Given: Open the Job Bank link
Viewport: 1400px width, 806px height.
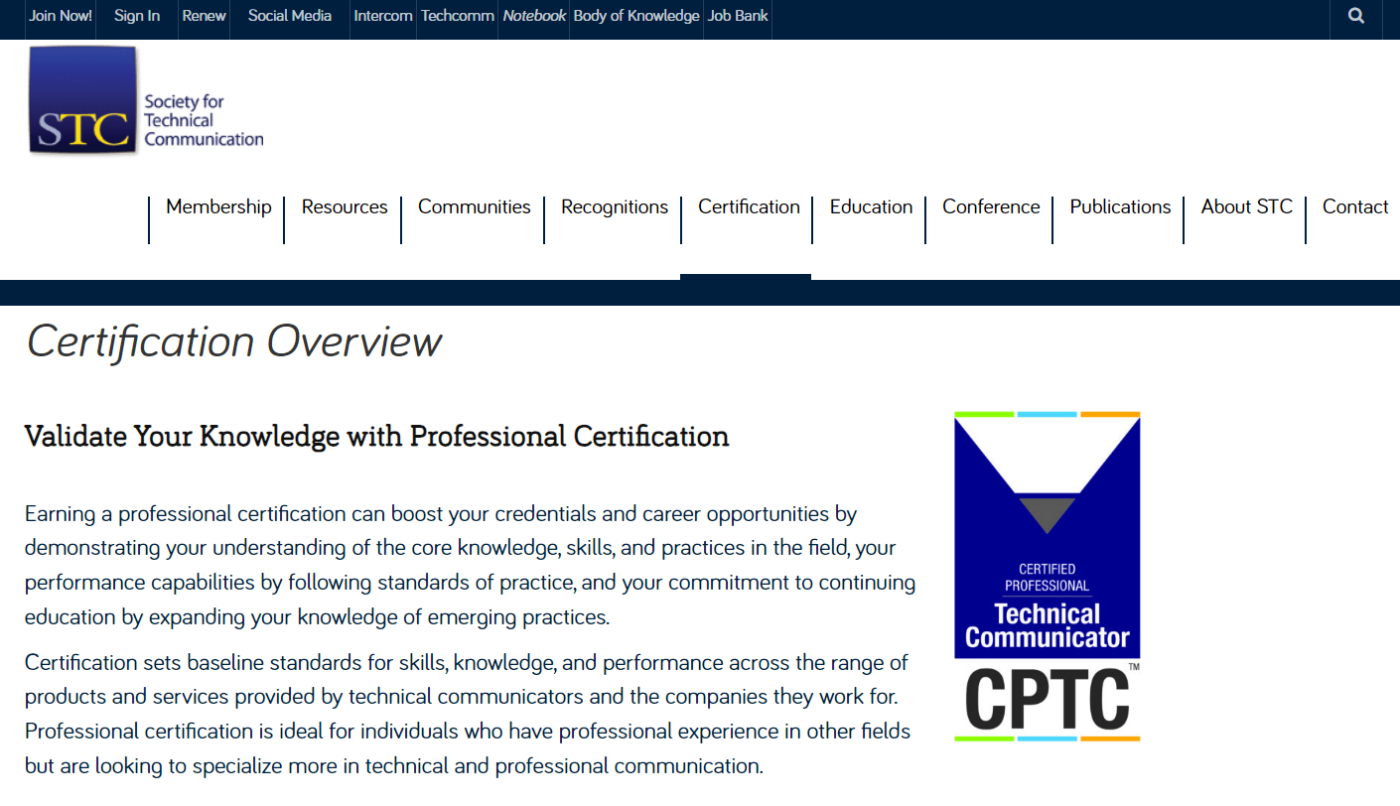Looking at the screenshot, I should pos(738,16).
